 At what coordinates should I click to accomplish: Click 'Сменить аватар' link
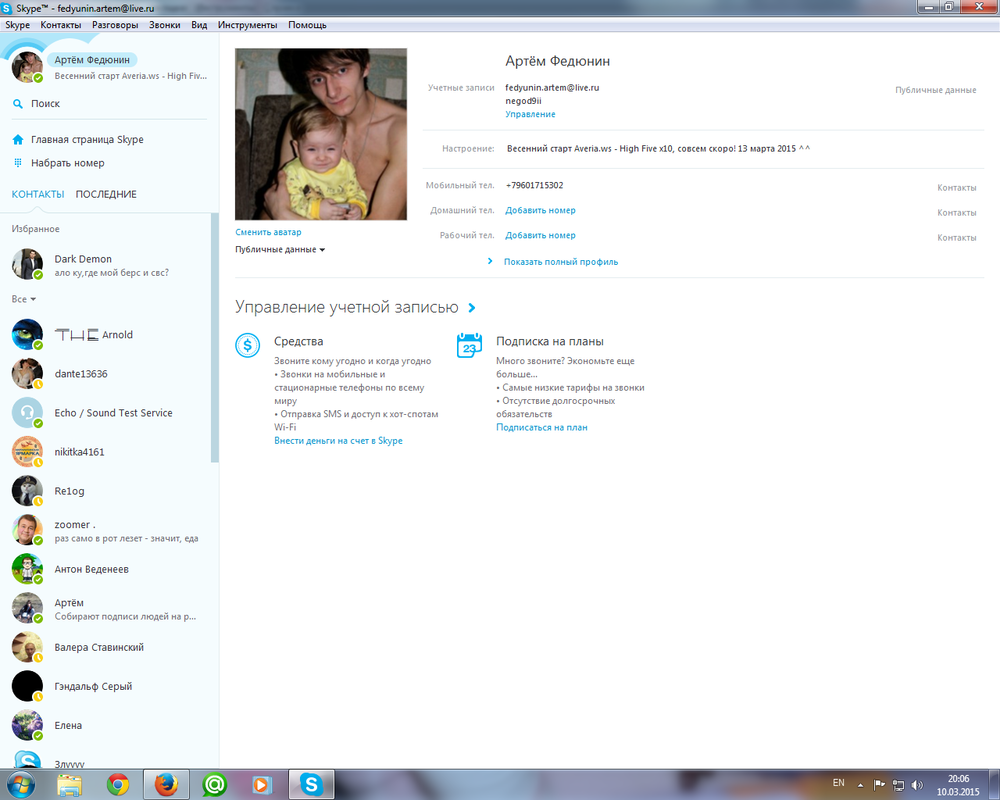[x=268, y=232]
